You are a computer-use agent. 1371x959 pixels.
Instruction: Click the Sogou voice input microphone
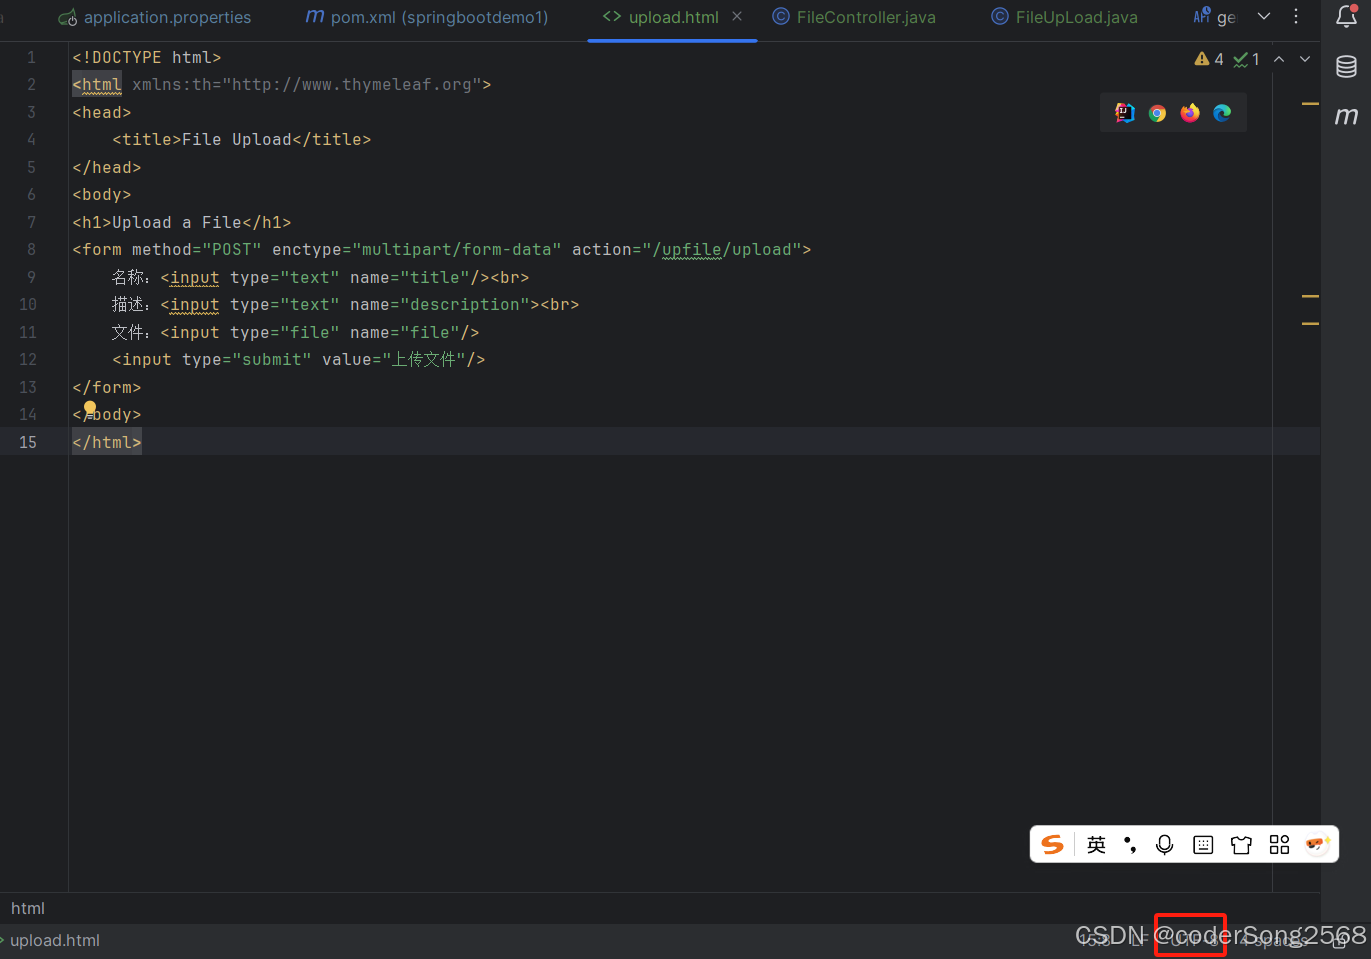point(1165,845)
